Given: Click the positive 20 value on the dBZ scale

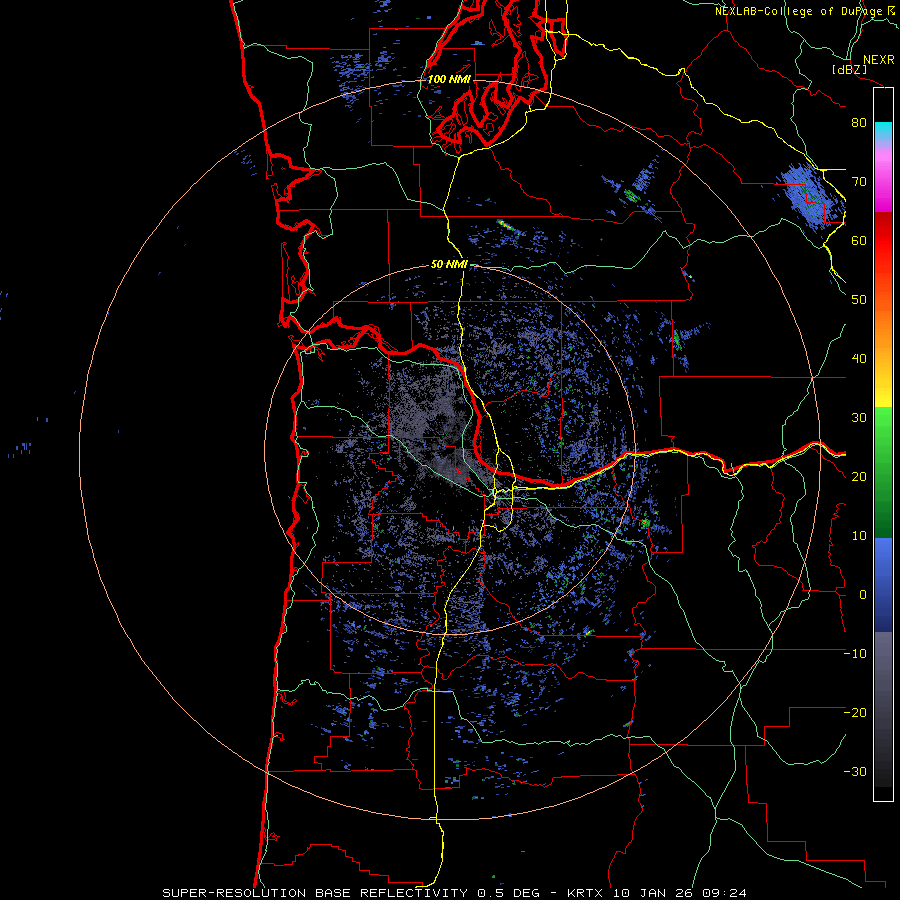Looking at the screenshot, I should point(859,477).
